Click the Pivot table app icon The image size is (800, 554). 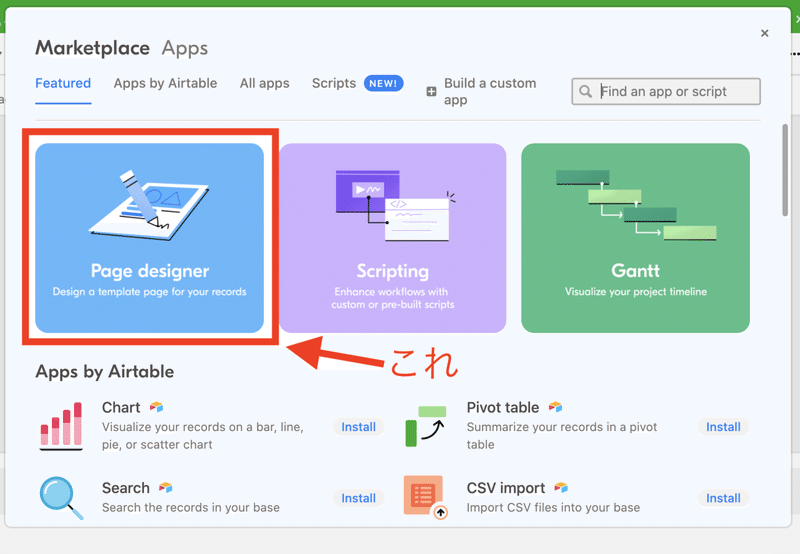[x=426, y=426]
